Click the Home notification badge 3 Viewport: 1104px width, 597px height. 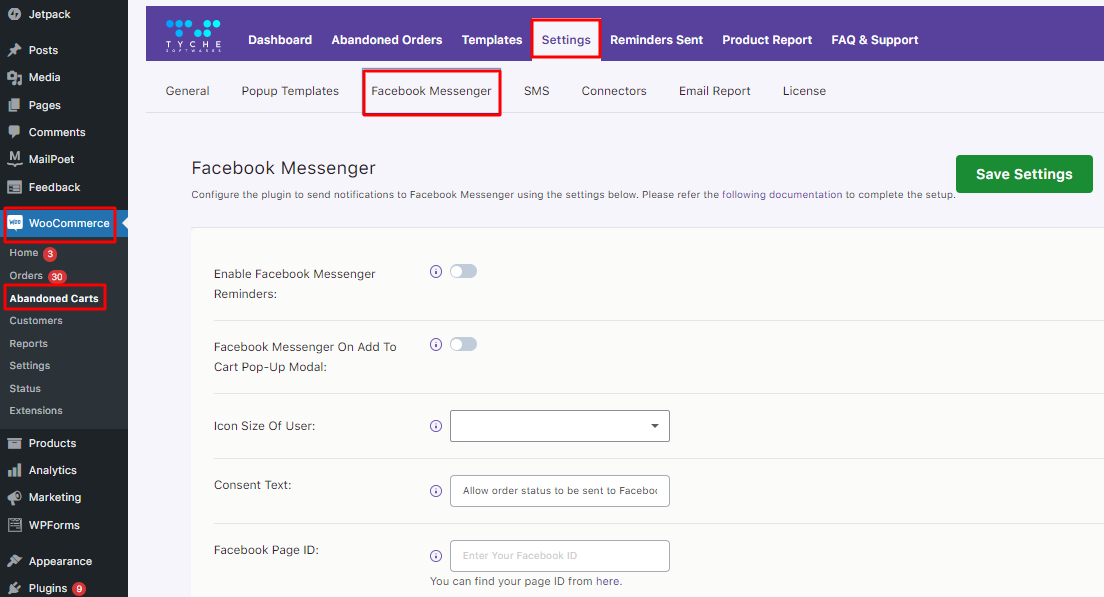pos(50,253)
